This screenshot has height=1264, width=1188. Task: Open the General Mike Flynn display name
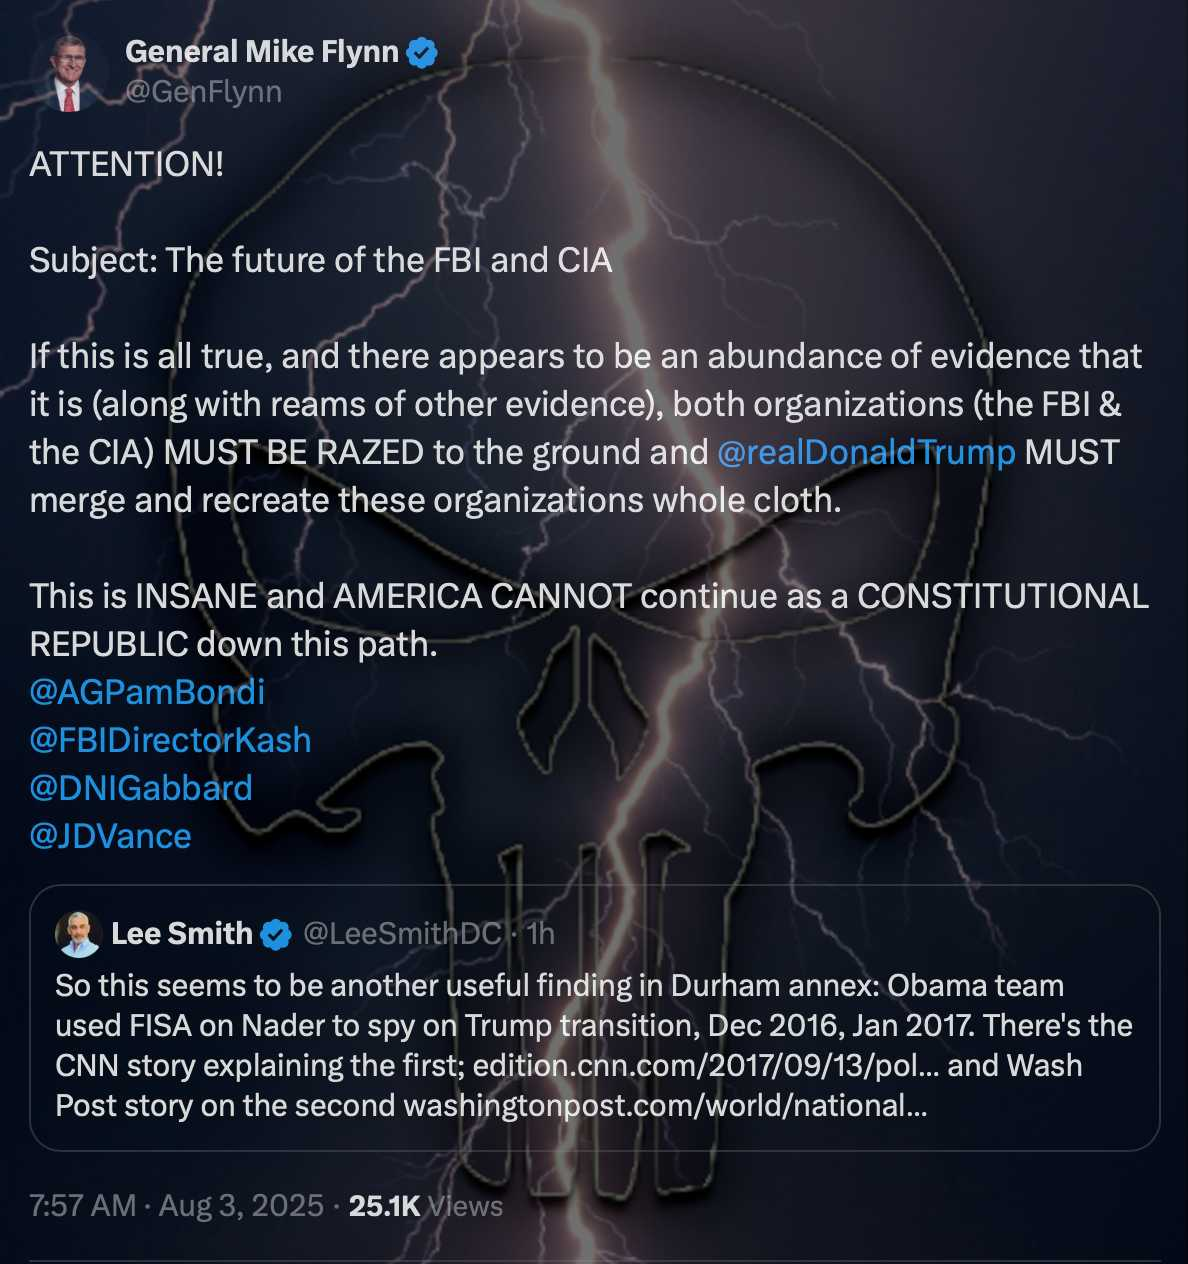pos(262,52)
